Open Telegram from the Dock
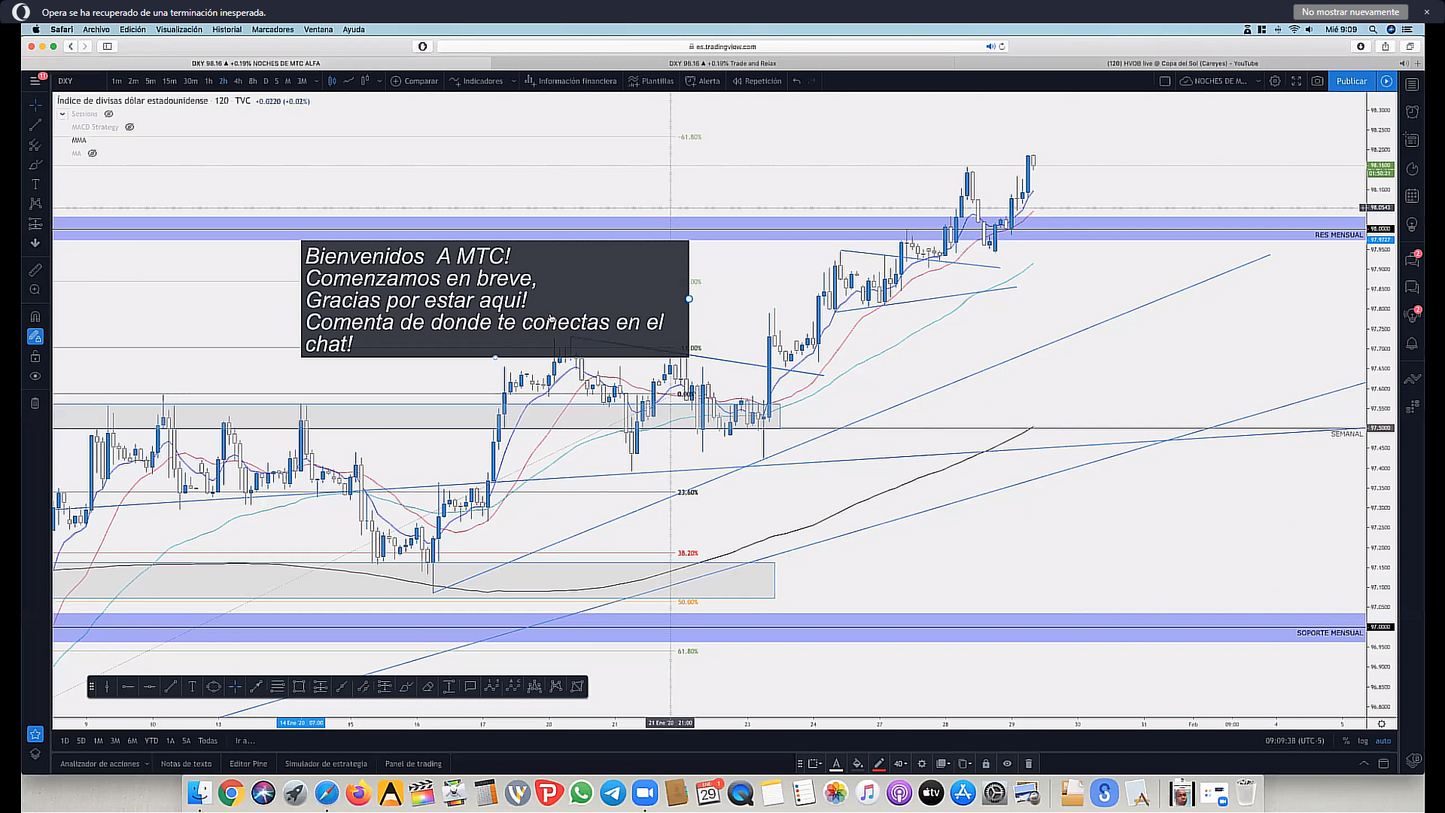 [612, 793]
